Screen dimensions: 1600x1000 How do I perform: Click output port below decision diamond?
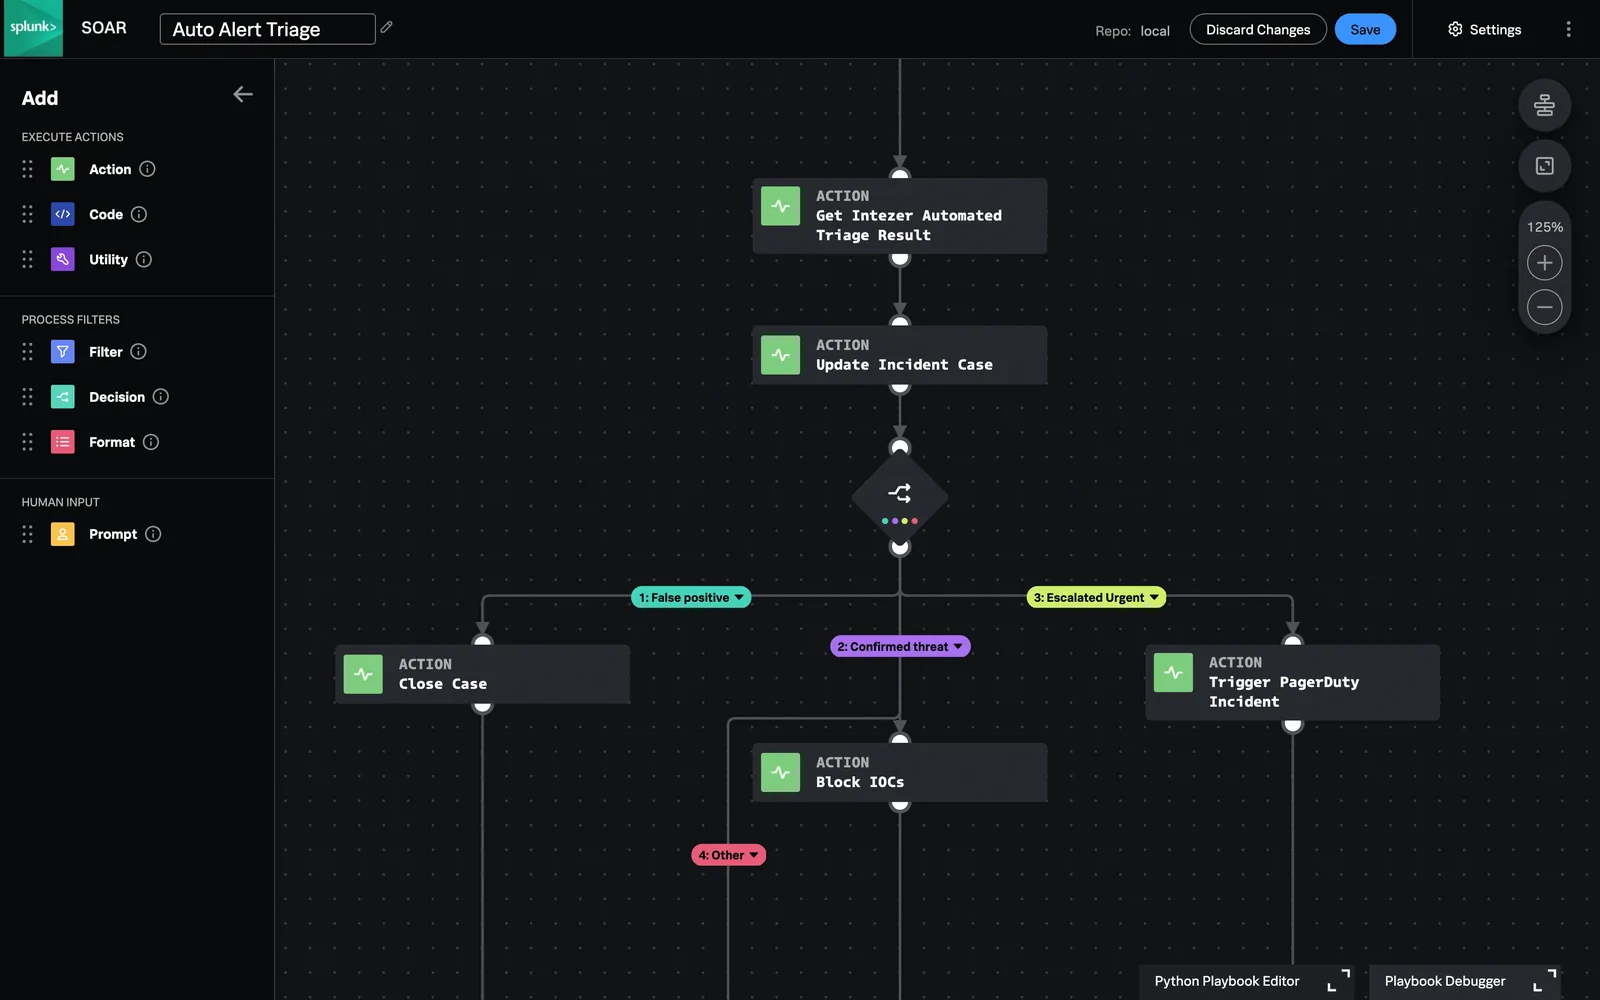click(900, 547)
